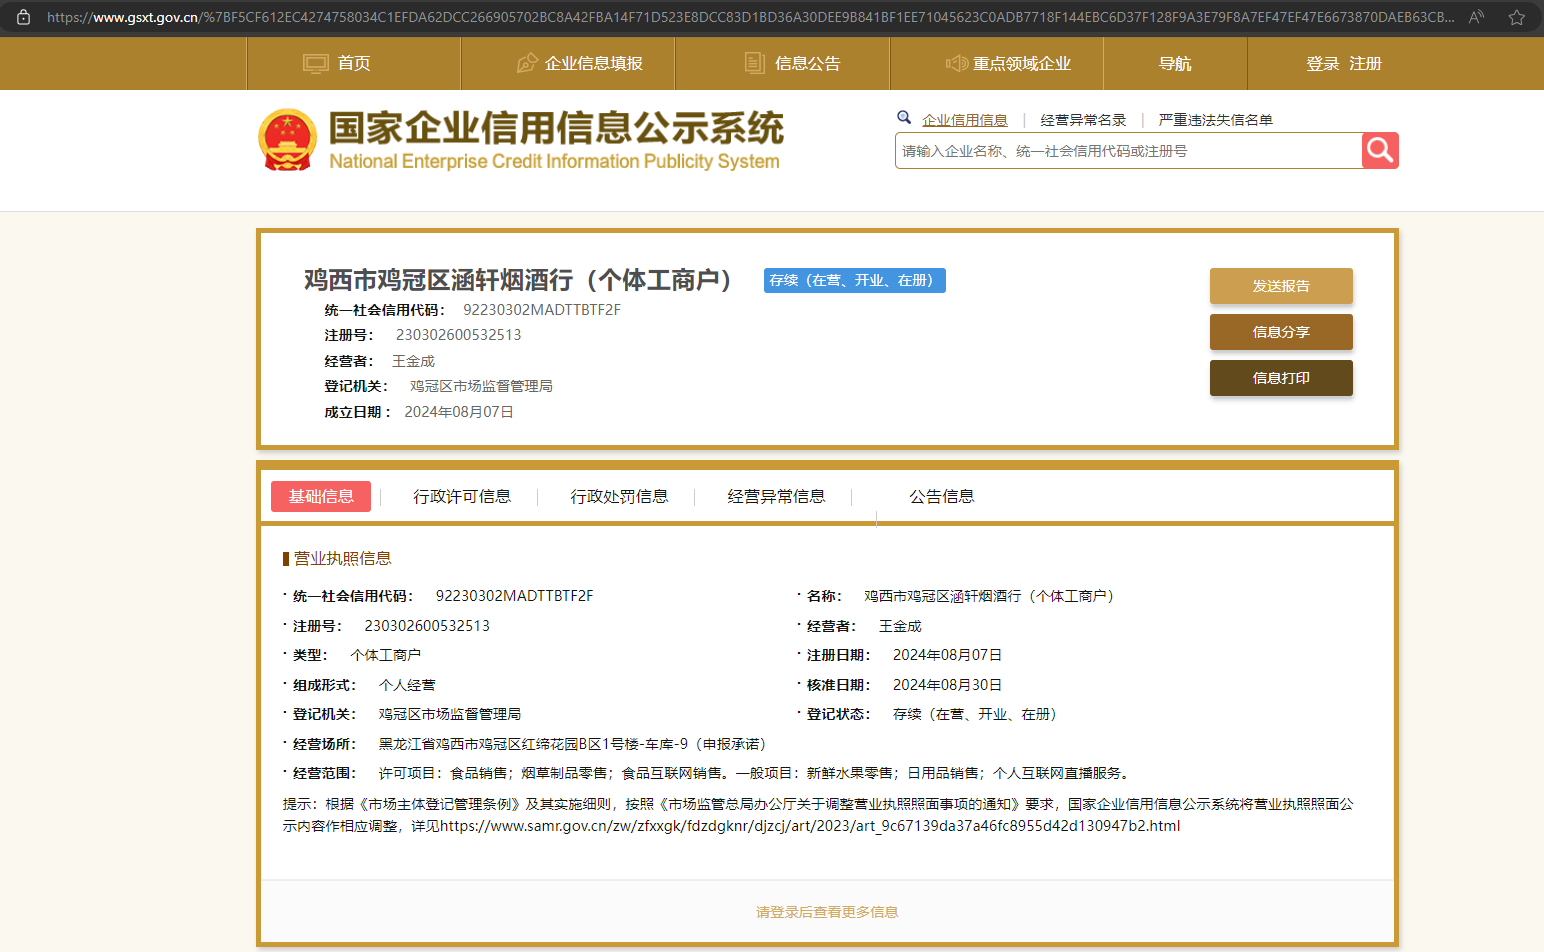This screenshot has height=952, width=1544.
Task: Click the monitor icon beside 首页
Action: tap(316, 64)
